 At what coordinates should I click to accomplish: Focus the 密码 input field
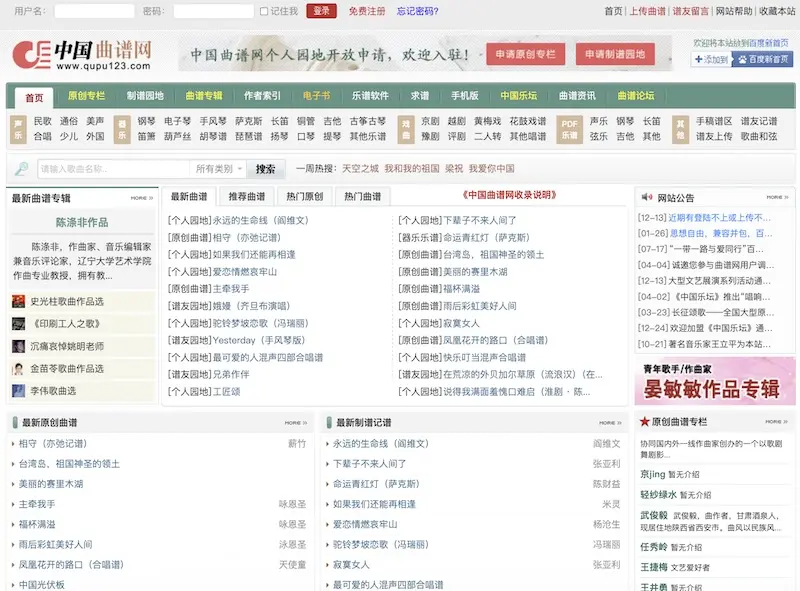[x=213, y=11]
